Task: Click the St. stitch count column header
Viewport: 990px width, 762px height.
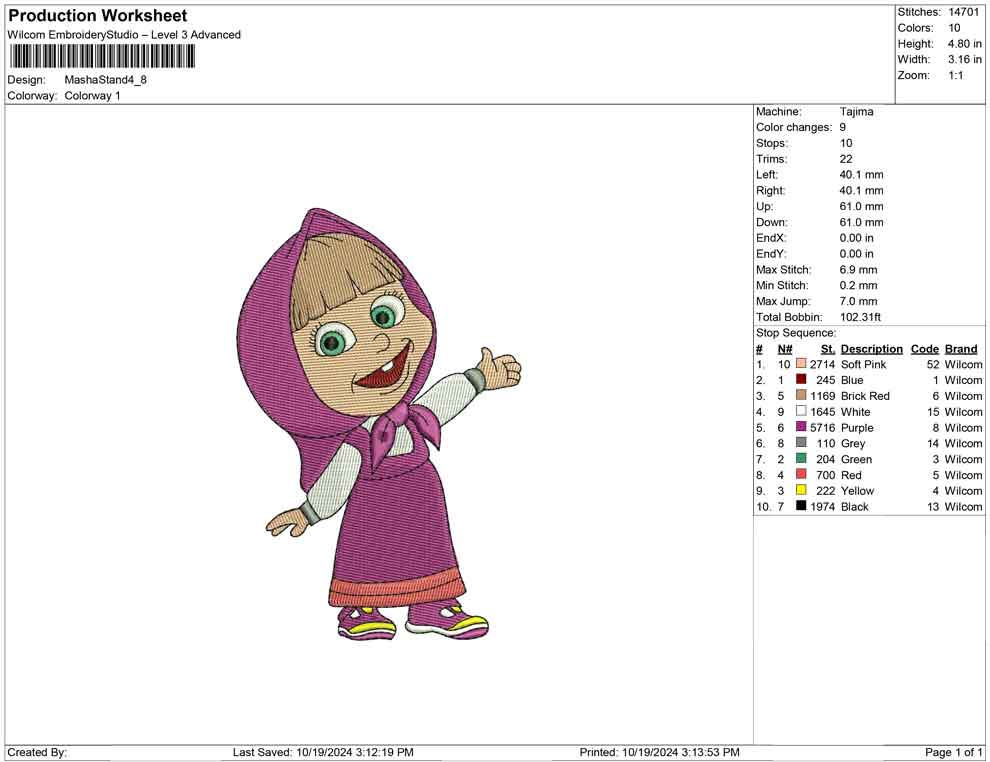Action: [827, 349]
